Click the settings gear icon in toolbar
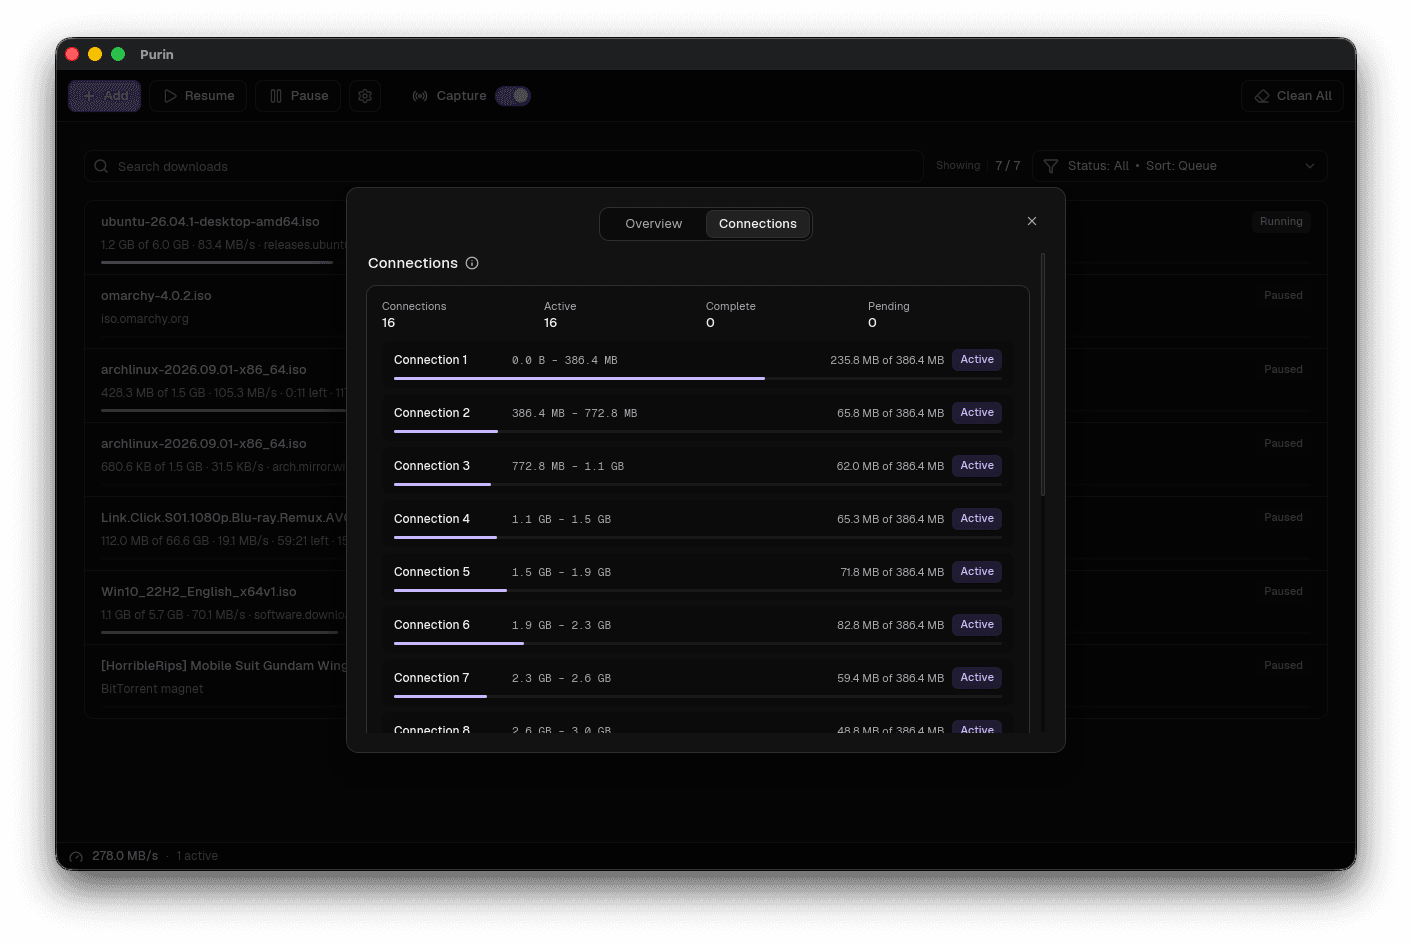The width and height of the screenshot is (1412, 944). (x=365, y=96)
